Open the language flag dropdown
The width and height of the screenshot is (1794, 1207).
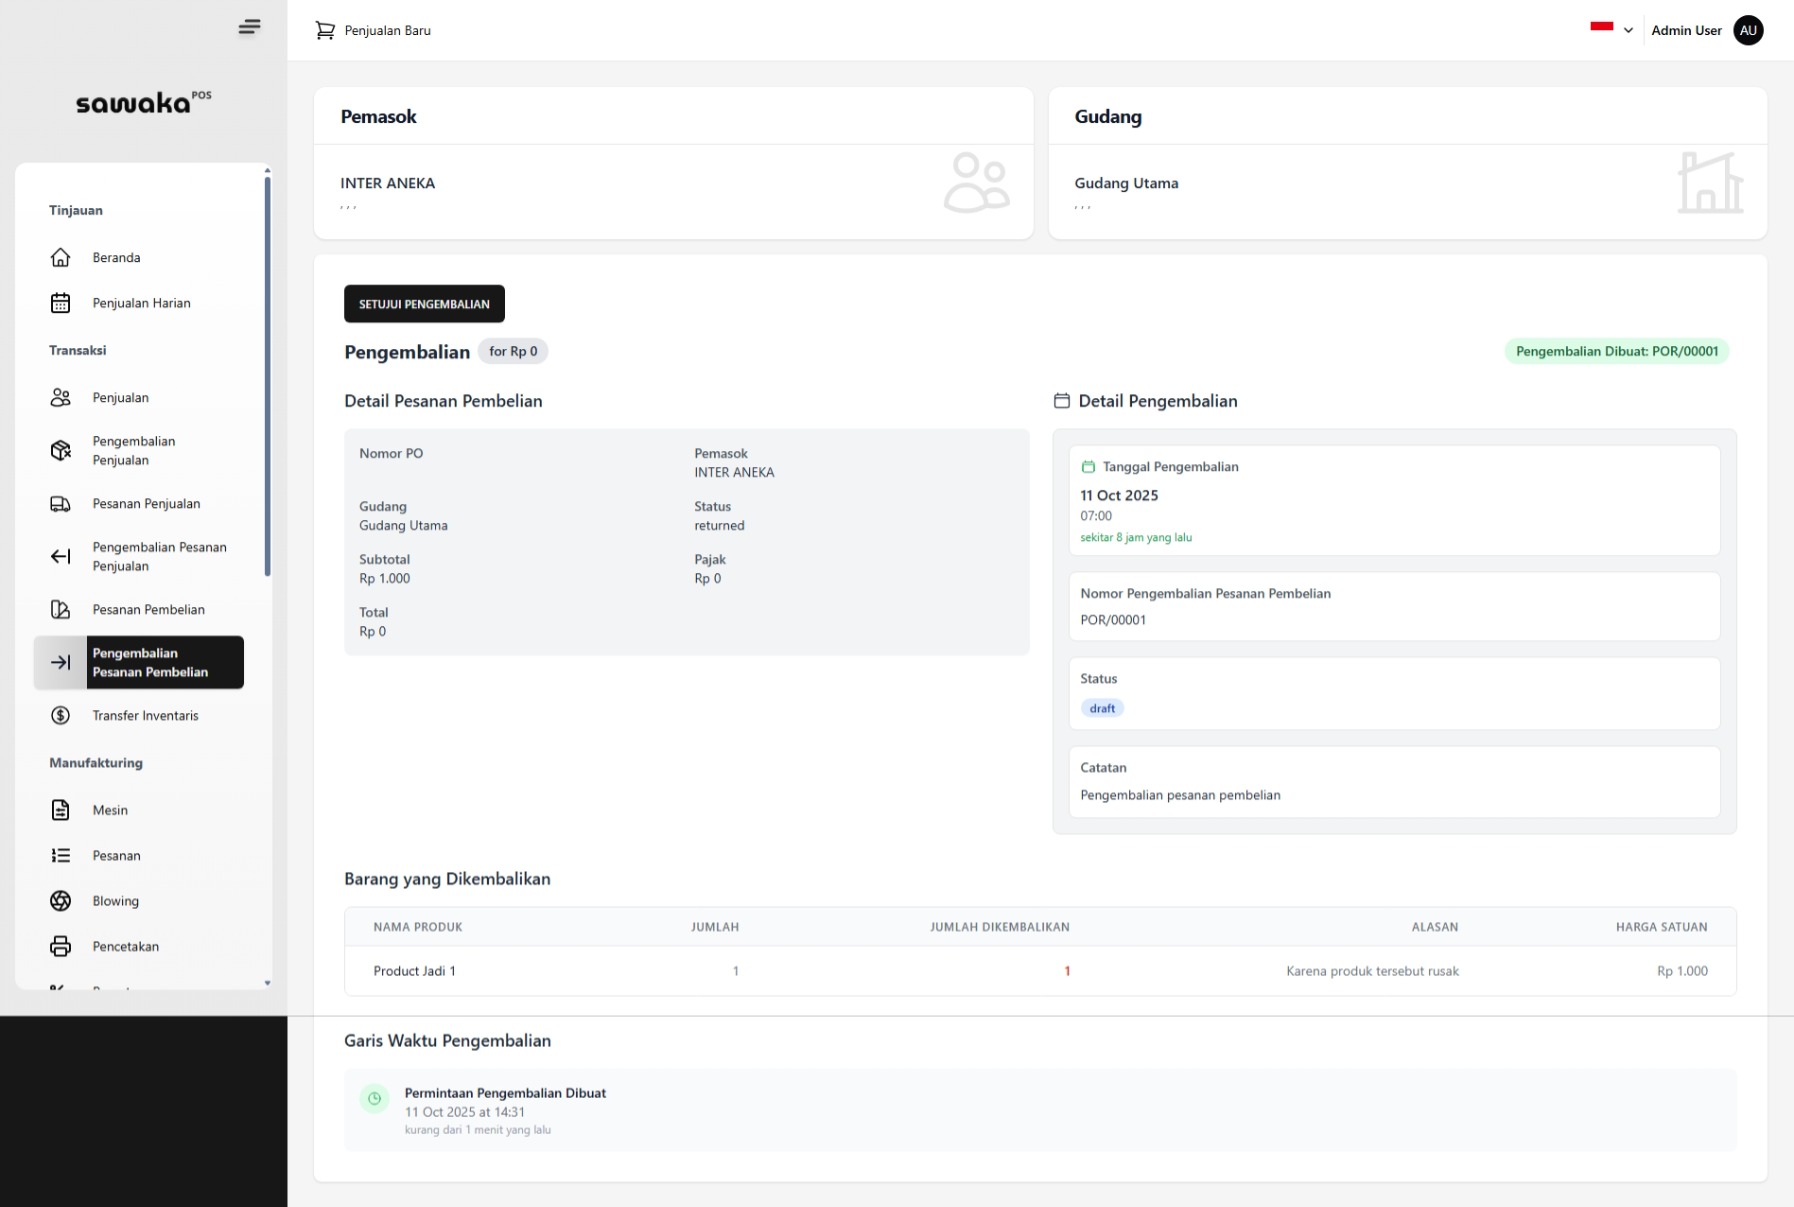(x=1601, y=29)
